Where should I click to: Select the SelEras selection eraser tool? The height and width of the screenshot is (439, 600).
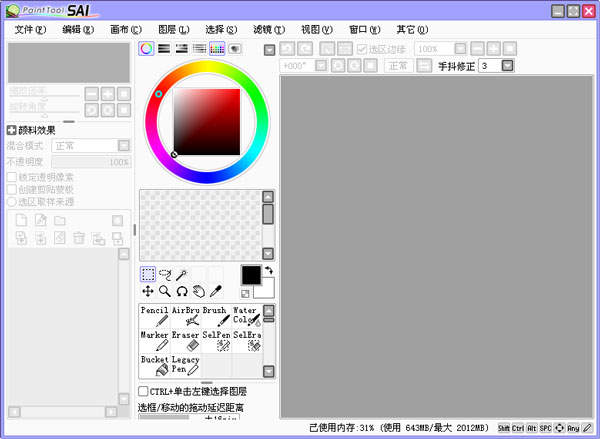coord(247,341)
